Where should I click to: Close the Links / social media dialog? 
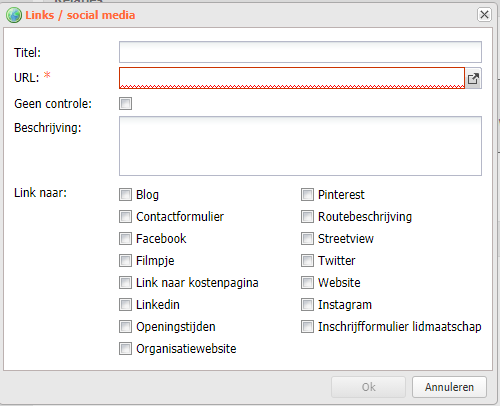484,15
